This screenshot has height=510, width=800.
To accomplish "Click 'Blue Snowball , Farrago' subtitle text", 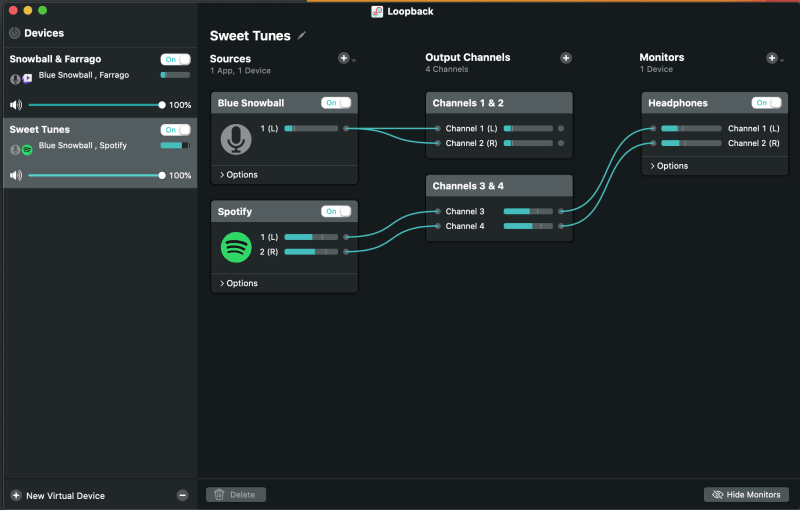I will pyautogui.click(x=84, y=75).
